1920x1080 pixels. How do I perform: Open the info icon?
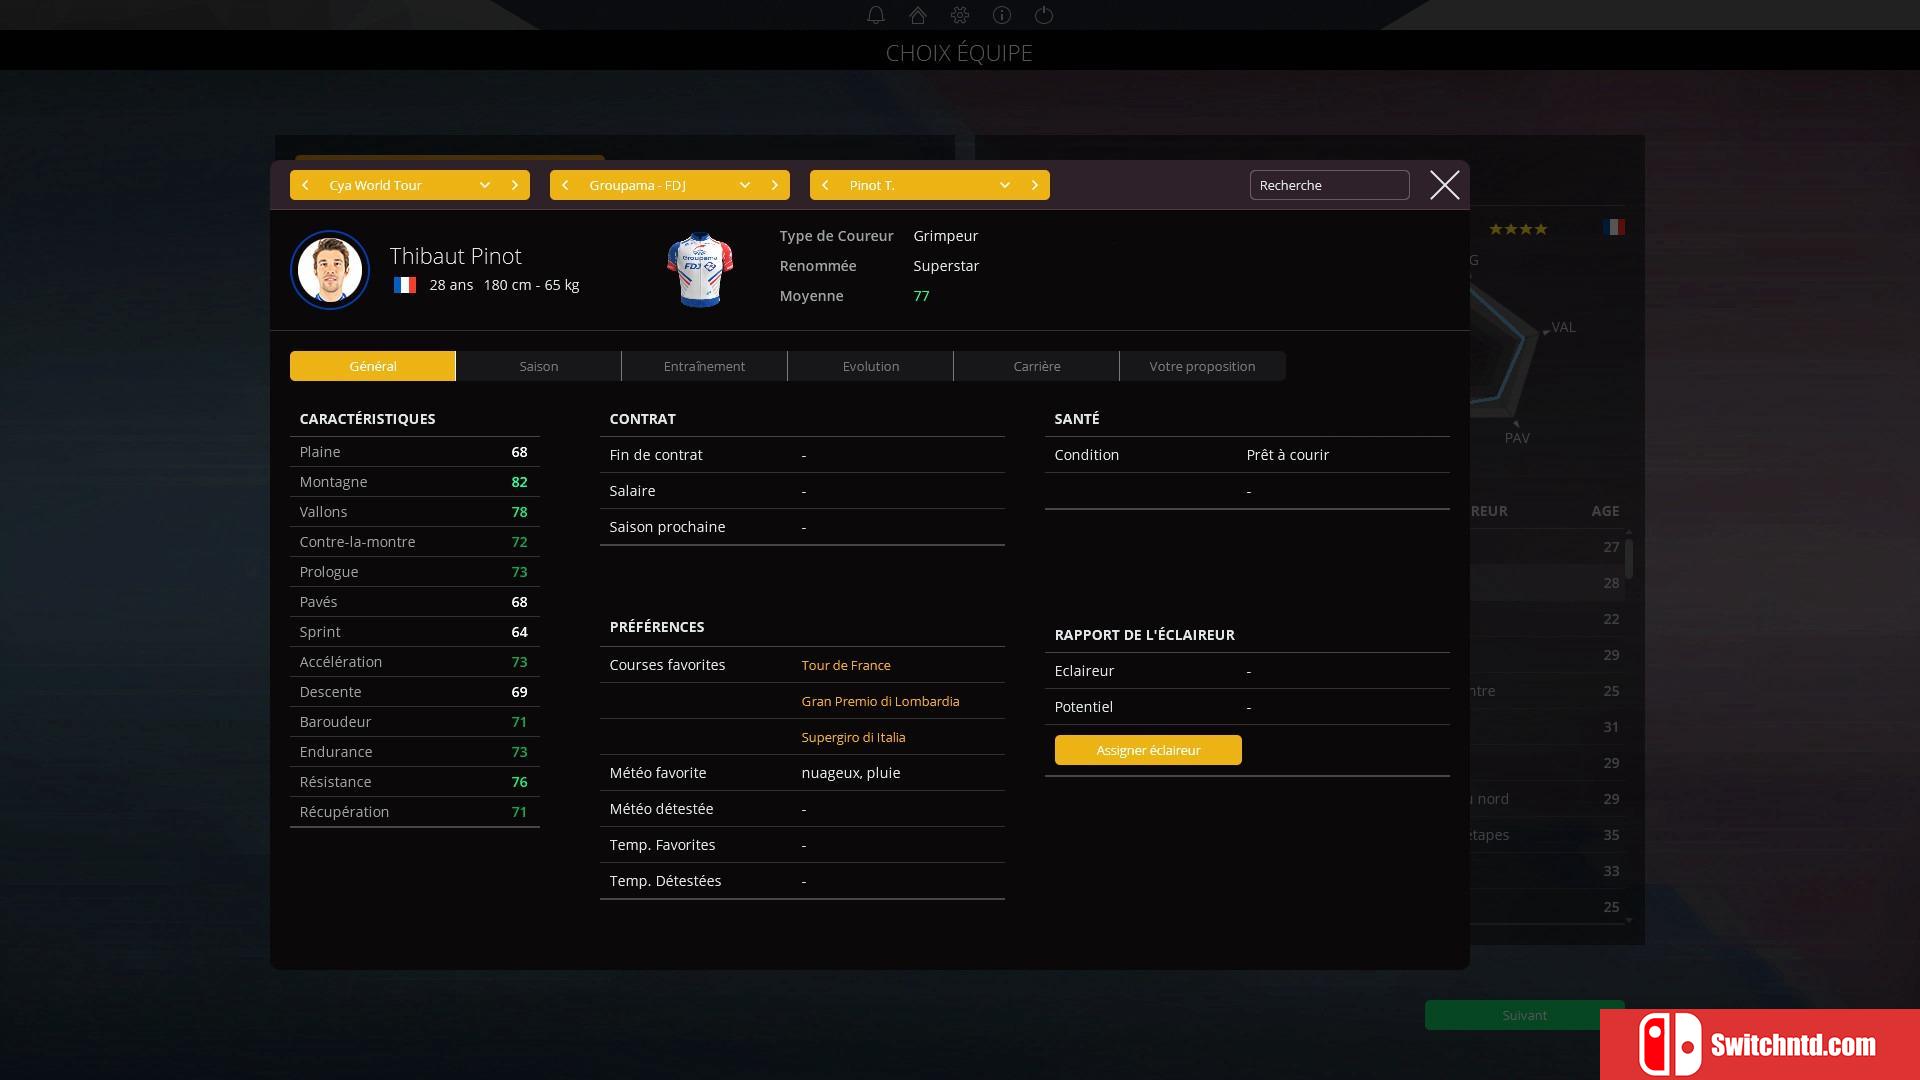tap(1002, 15)
